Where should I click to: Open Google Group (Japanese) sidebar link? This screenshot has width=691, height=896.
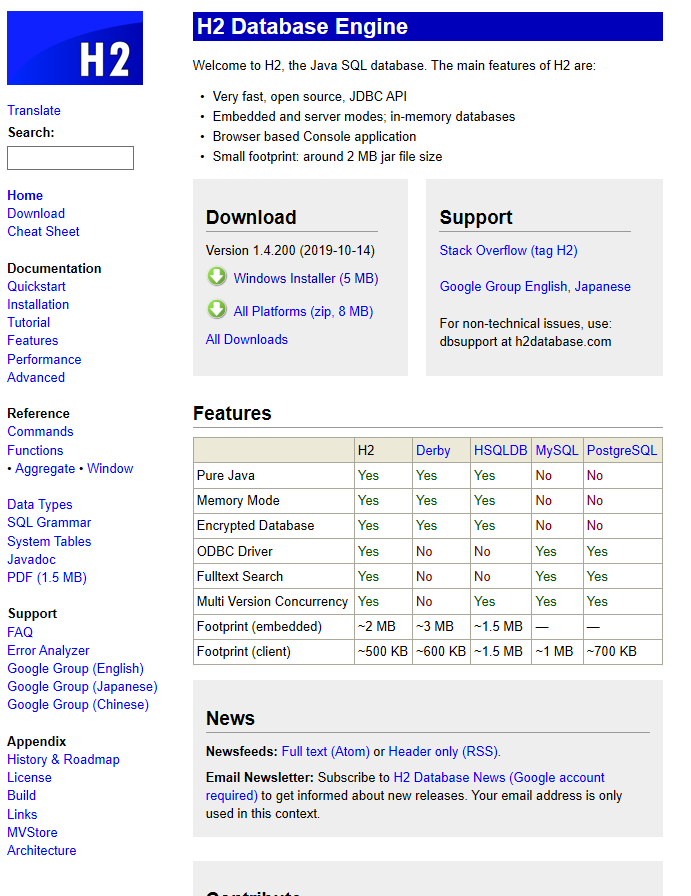(82, 686)
